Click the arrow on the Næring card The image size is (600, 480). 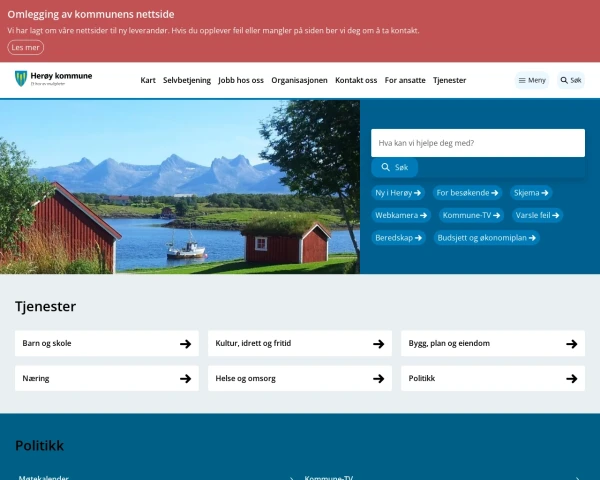click(x=186, y=379)
